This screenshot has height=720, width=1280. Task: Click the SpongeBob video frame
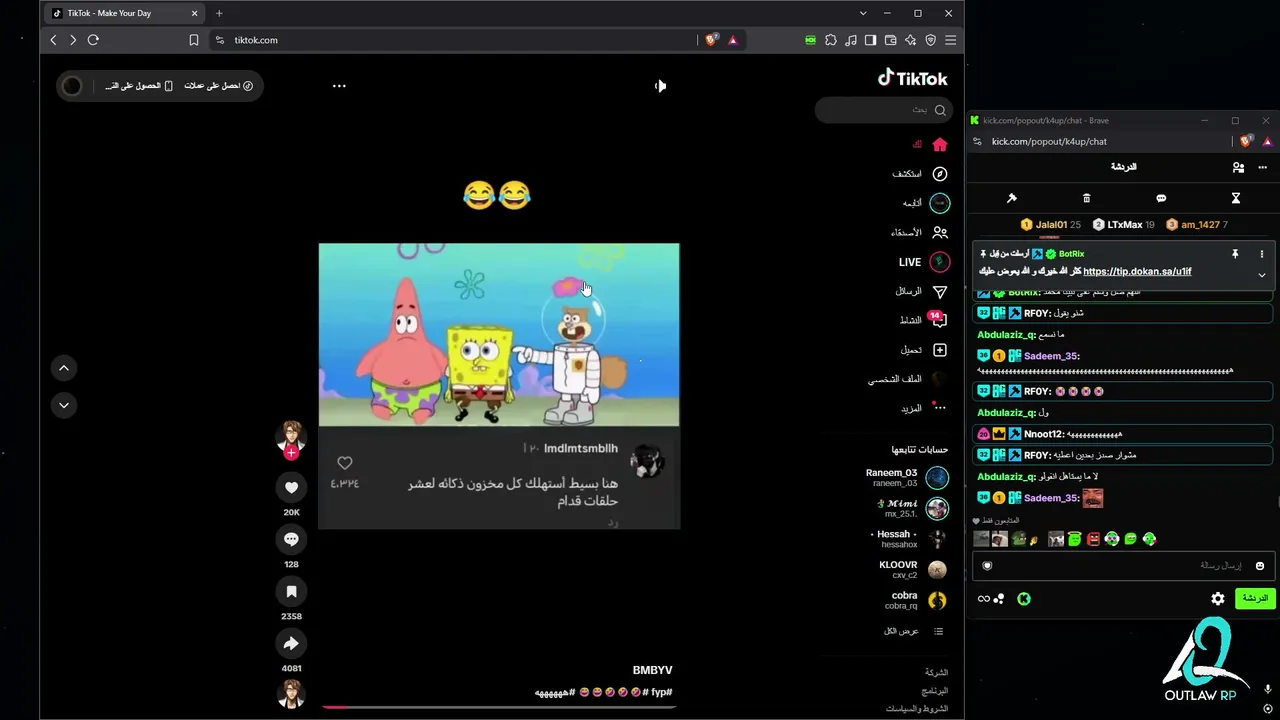(499, 335)
